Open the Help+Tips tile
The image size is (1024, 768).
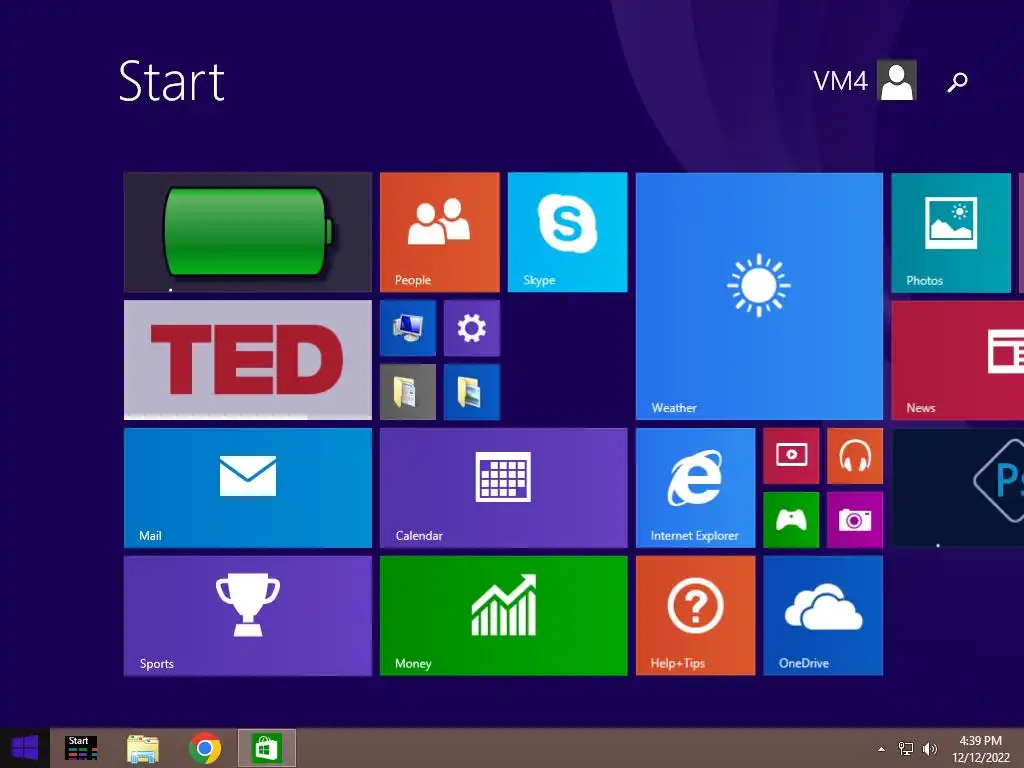pos(696,616)
